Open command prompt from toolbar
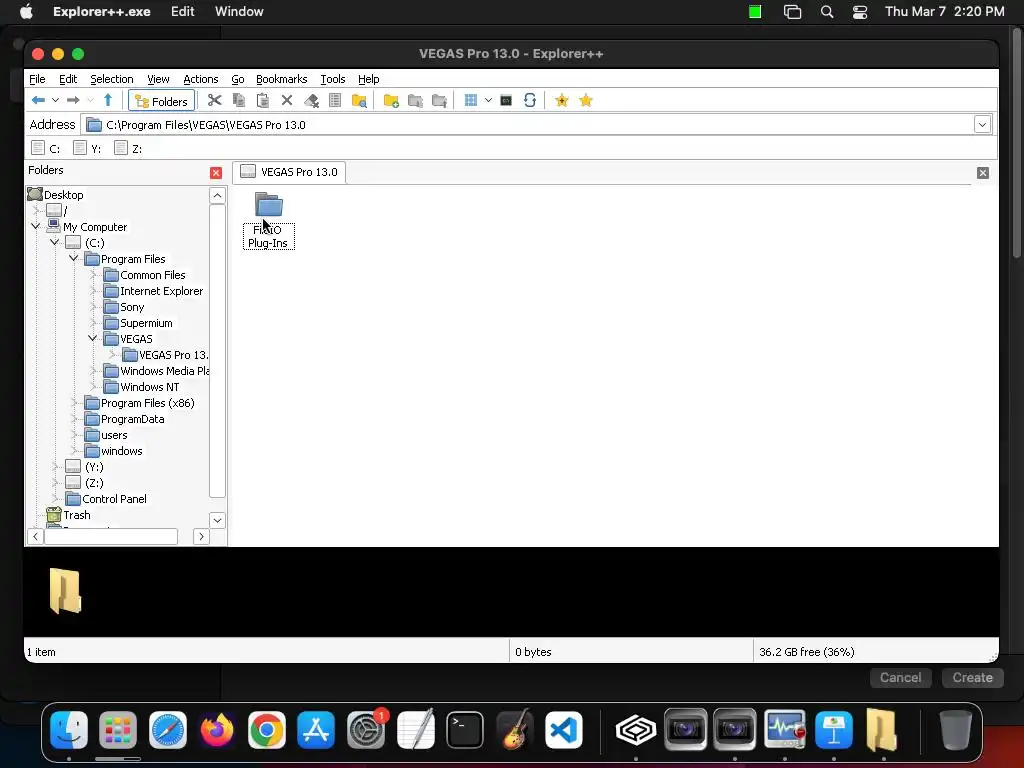1024x768 pixels. pos(506,101)
